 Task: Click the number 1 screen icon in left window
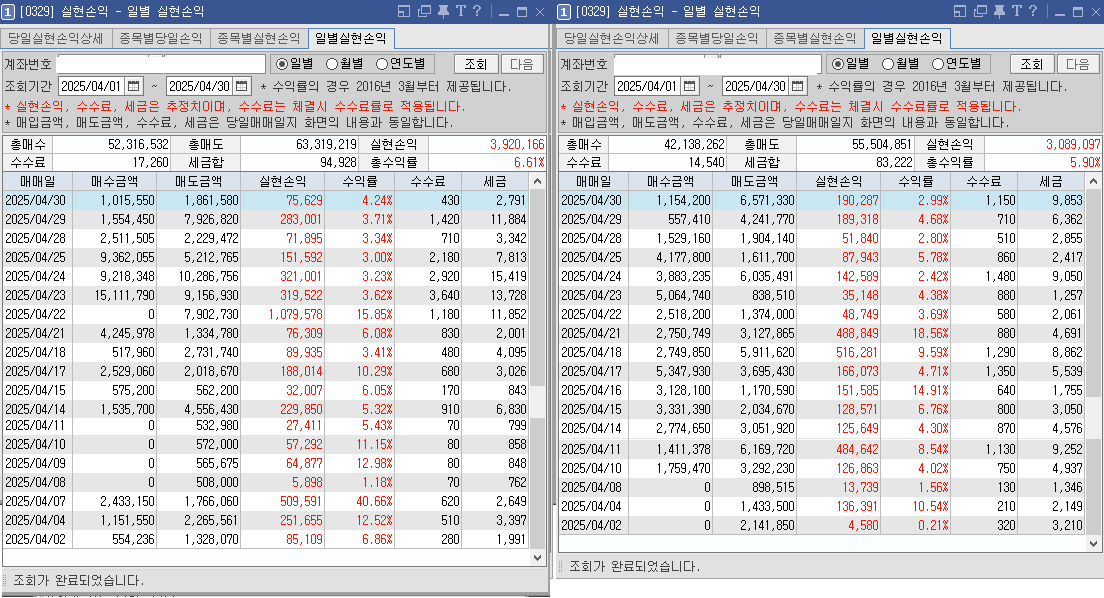pyautogui.click(x=8, y=12)
